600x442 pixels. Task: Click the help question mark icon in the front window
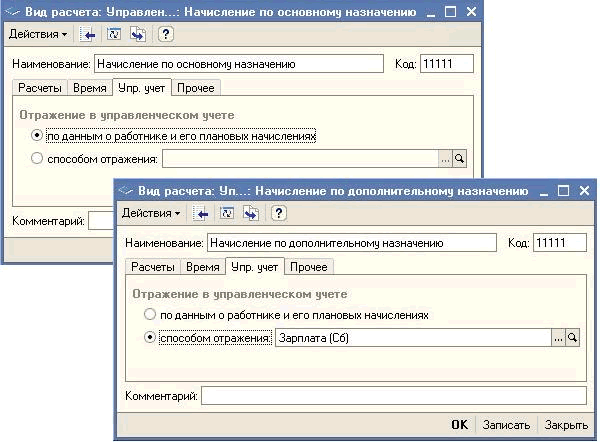[x=278, y=213]
